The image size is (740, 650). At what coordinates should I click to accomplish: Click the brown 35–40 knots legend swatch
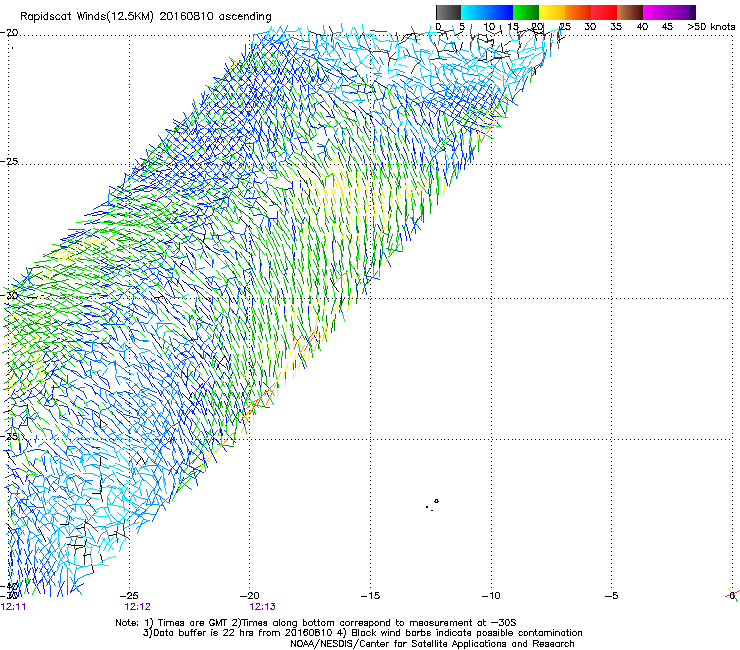pyautogui.click(x=630, y=12)
